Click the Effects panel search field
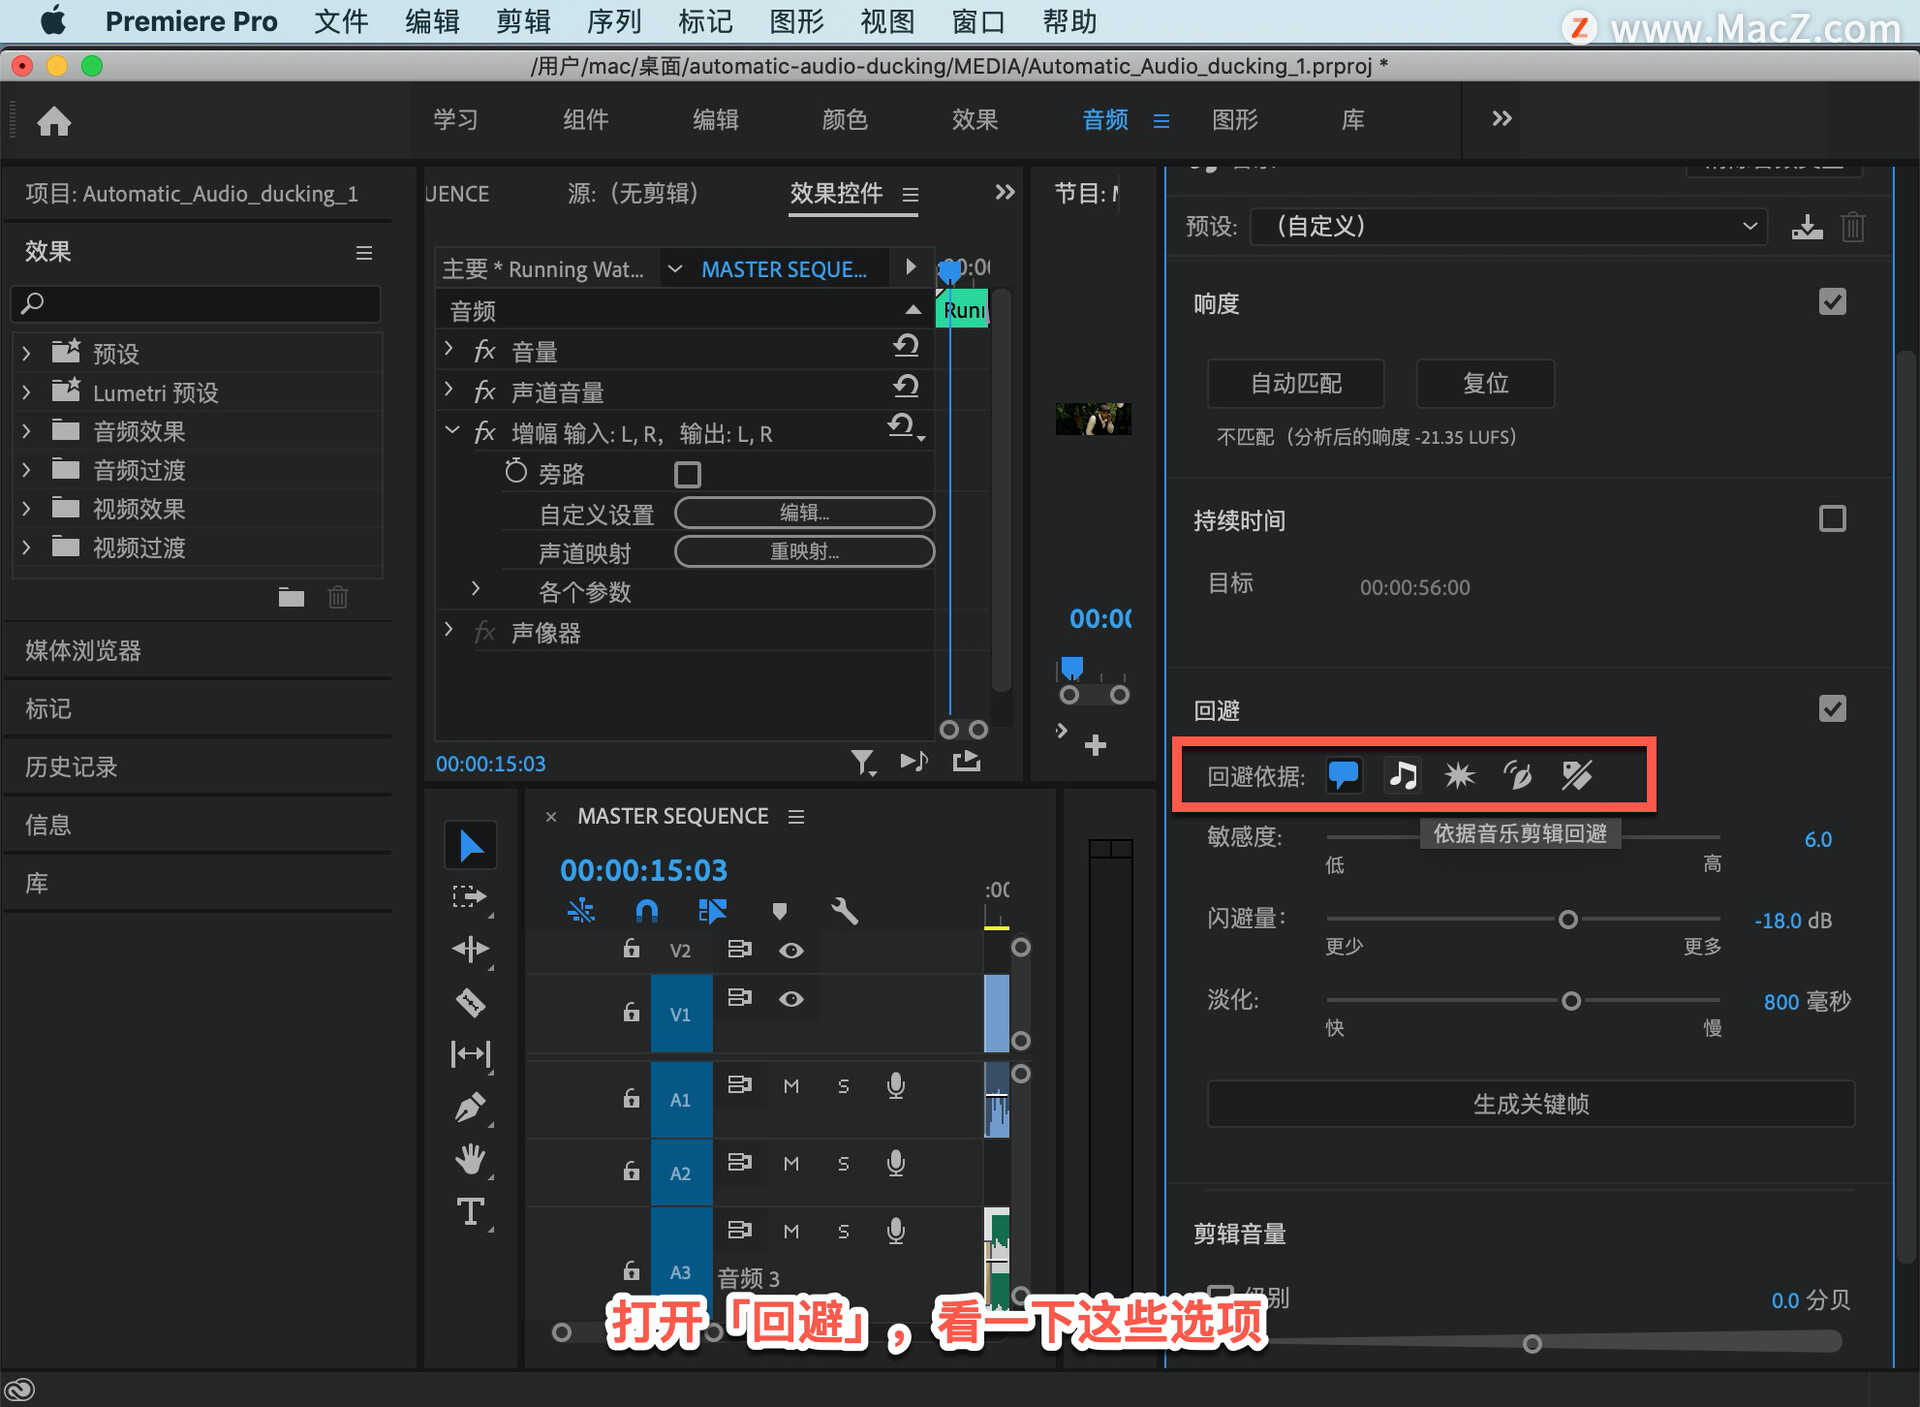 (x=196, y=303)
